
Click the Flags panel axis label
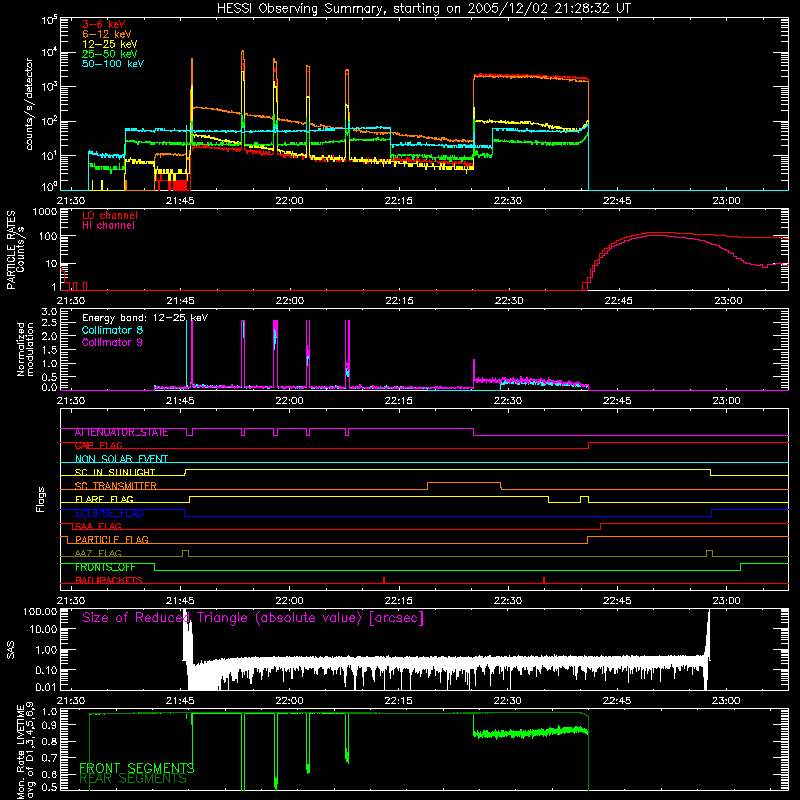pos(40,499)
